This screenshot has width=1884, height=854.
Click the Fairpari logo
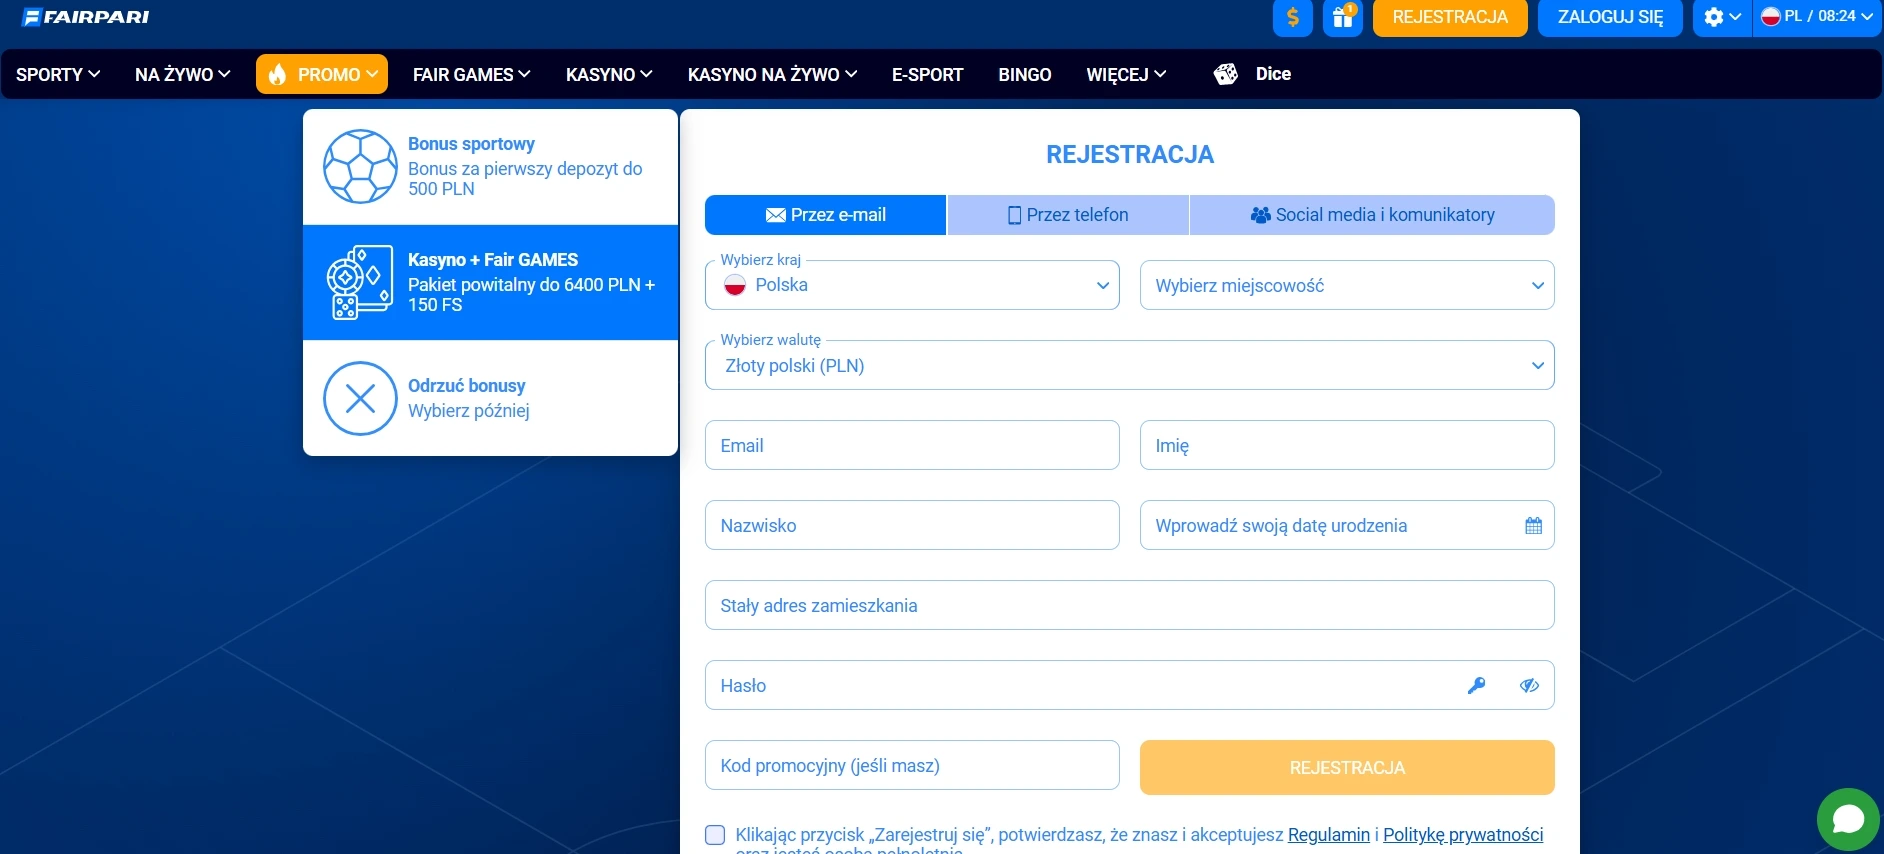(x=86, y=17)
